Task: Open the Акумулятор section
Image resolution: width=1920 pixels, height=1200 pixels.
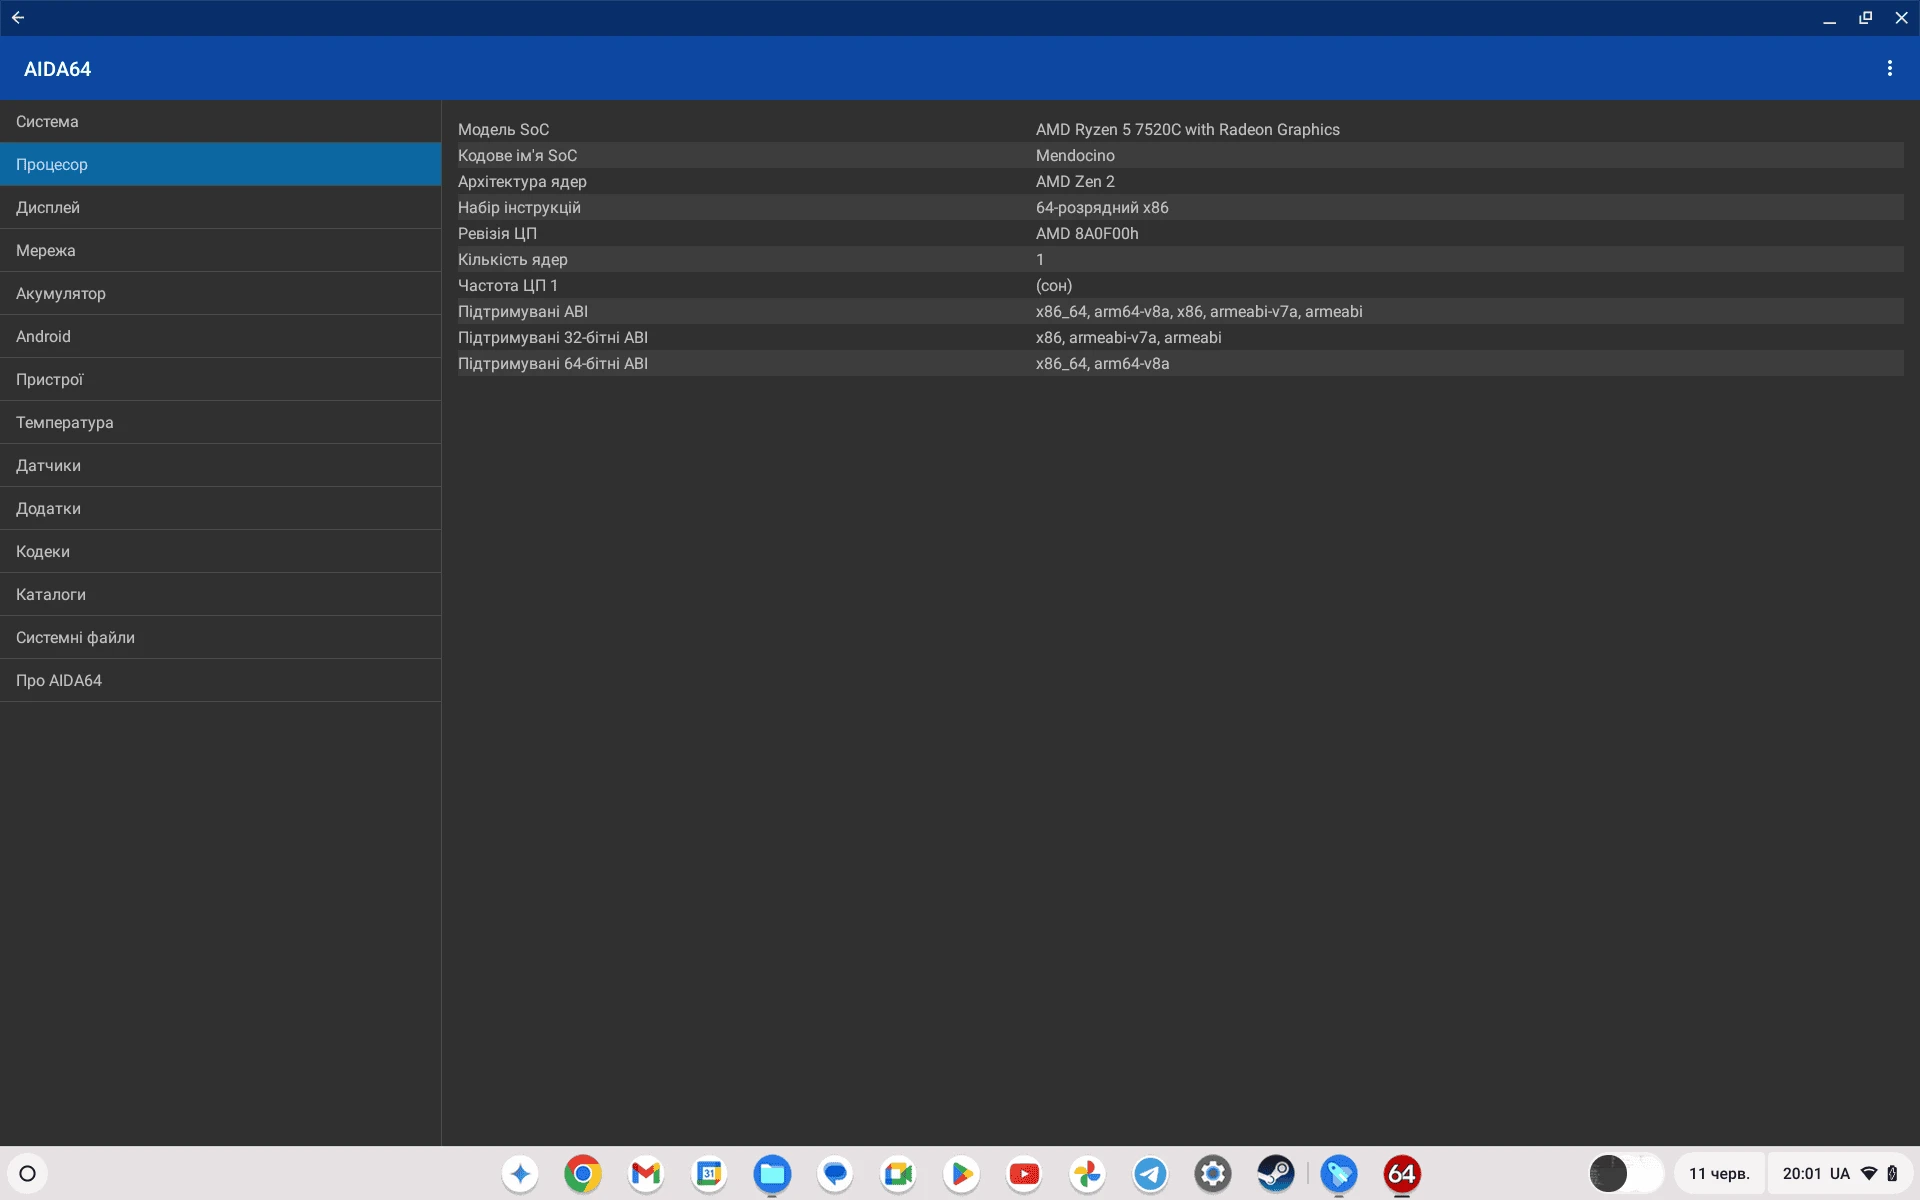Action: point(220,293)
